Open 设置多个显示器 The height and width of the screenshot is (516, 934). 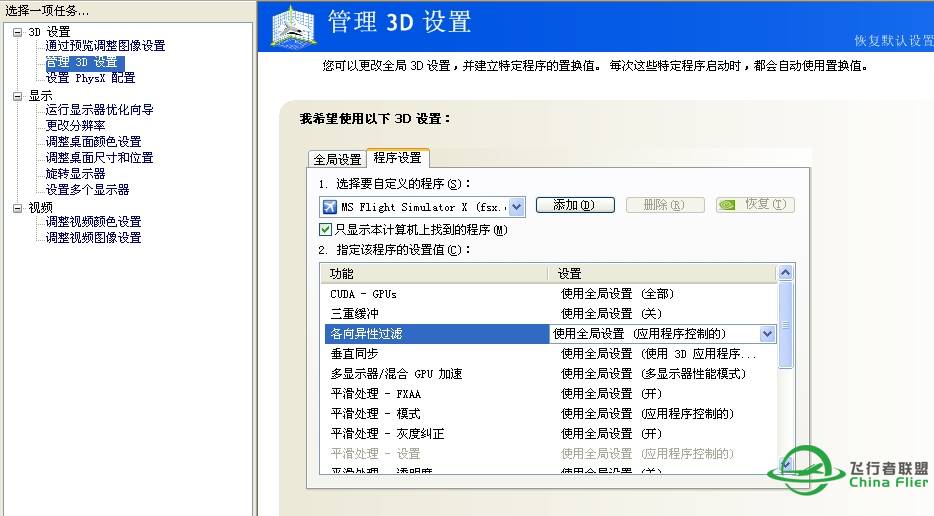click(88, 190)
